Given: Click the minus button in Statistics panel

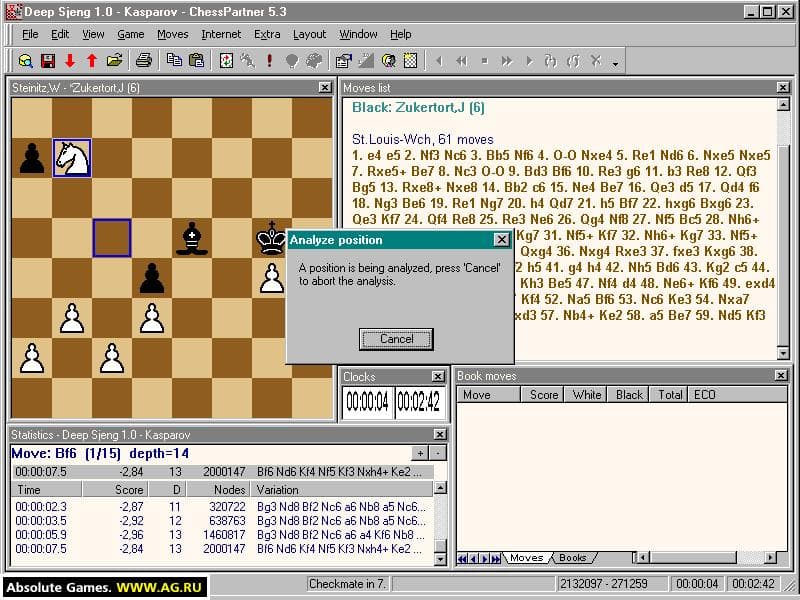Looking at the screenshot, I should 438,453.
